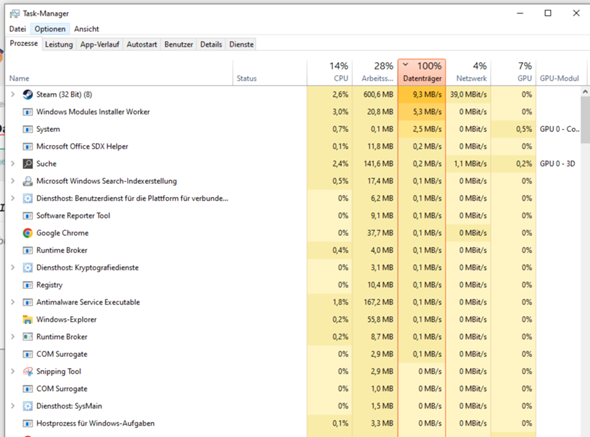
Task: Switch to the Autostart tab
Action: [142, 44]
